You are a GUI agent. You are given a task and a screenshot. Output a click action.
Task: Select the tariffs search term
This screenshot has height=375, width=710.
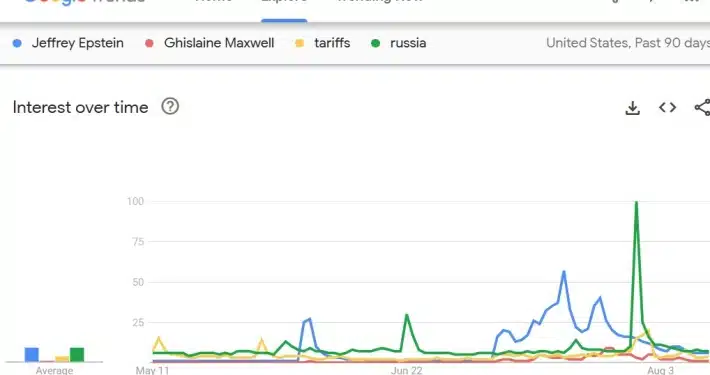pos(332,43)
